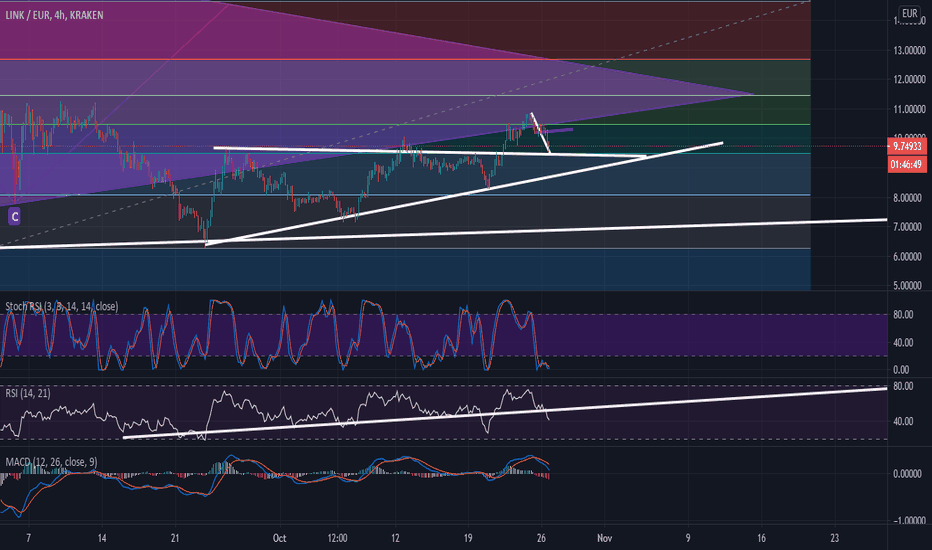Screen dimensions: 932x550
Task: Click the 13.00000 price axis value
Action: tap(909, 51)
